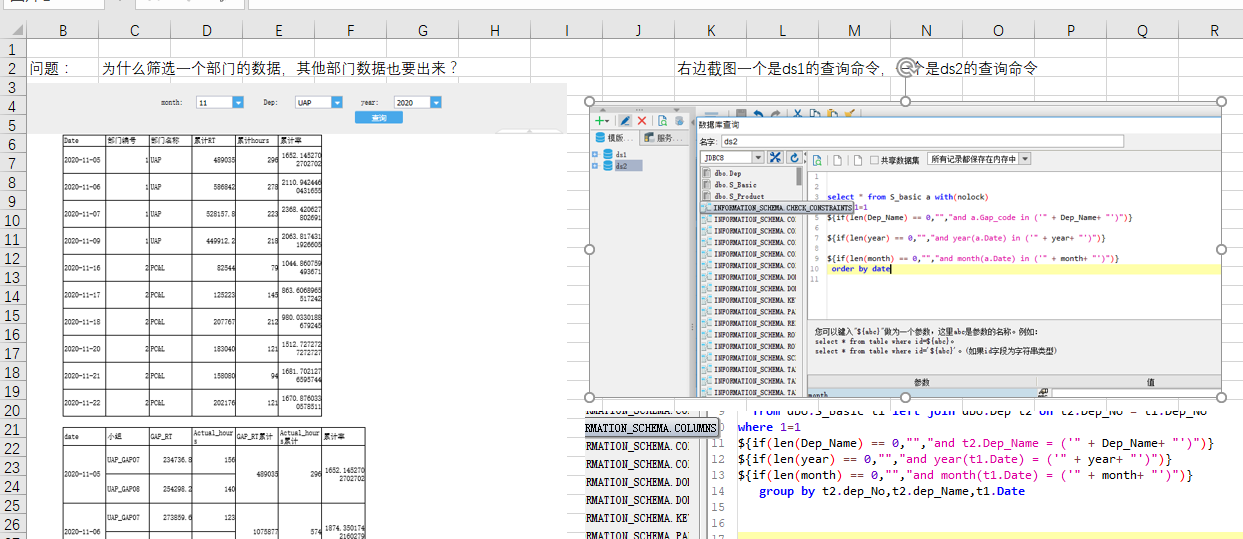The width and height of the screenshot is (1243, 539).
Task: Click the 'group by t2.dep_No' SQL line
Action: click(x=891, y=491)
